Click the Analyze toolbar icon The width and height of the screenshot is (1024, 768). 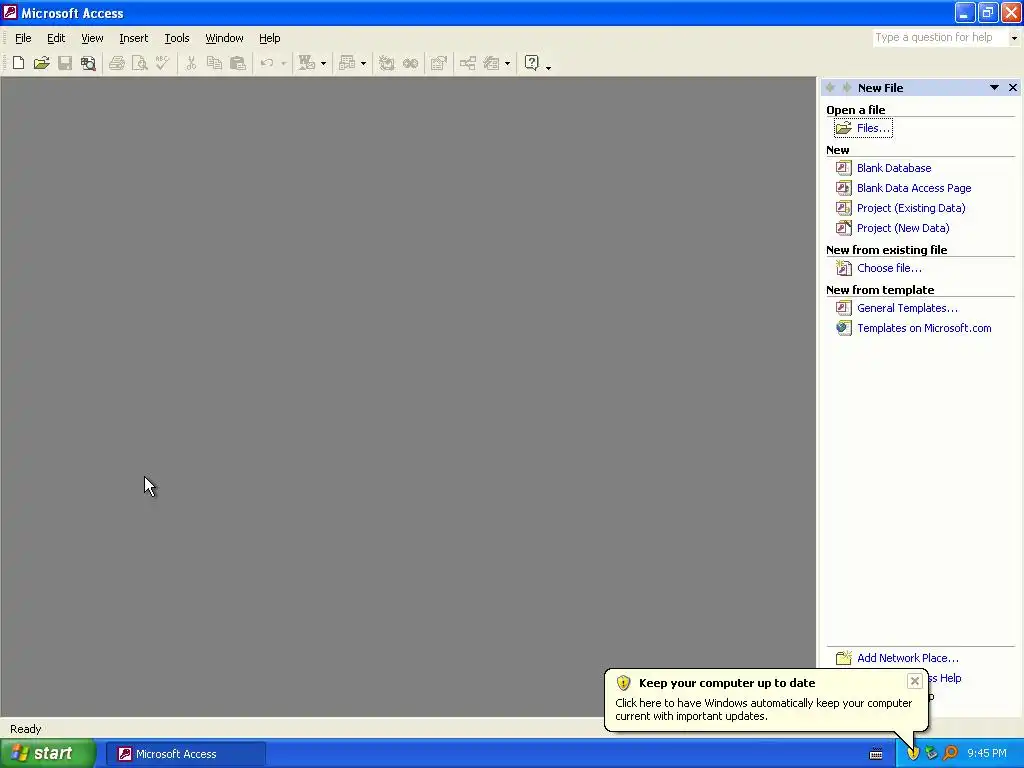click(347, 63)
